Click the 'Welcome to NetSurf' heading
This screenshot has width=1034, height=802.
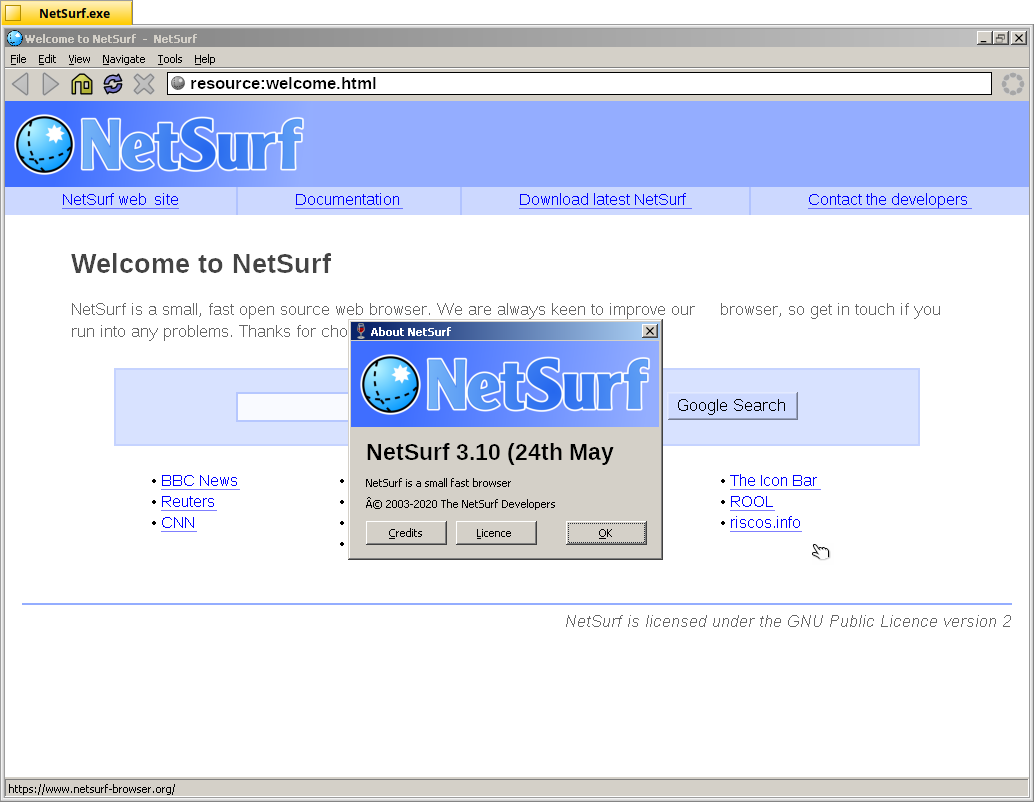point(201,264)
